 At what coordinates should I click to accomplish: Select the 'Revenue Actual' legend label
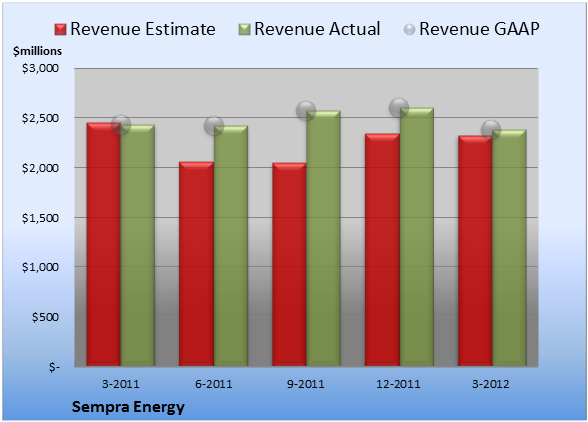[x=317, y=29]
